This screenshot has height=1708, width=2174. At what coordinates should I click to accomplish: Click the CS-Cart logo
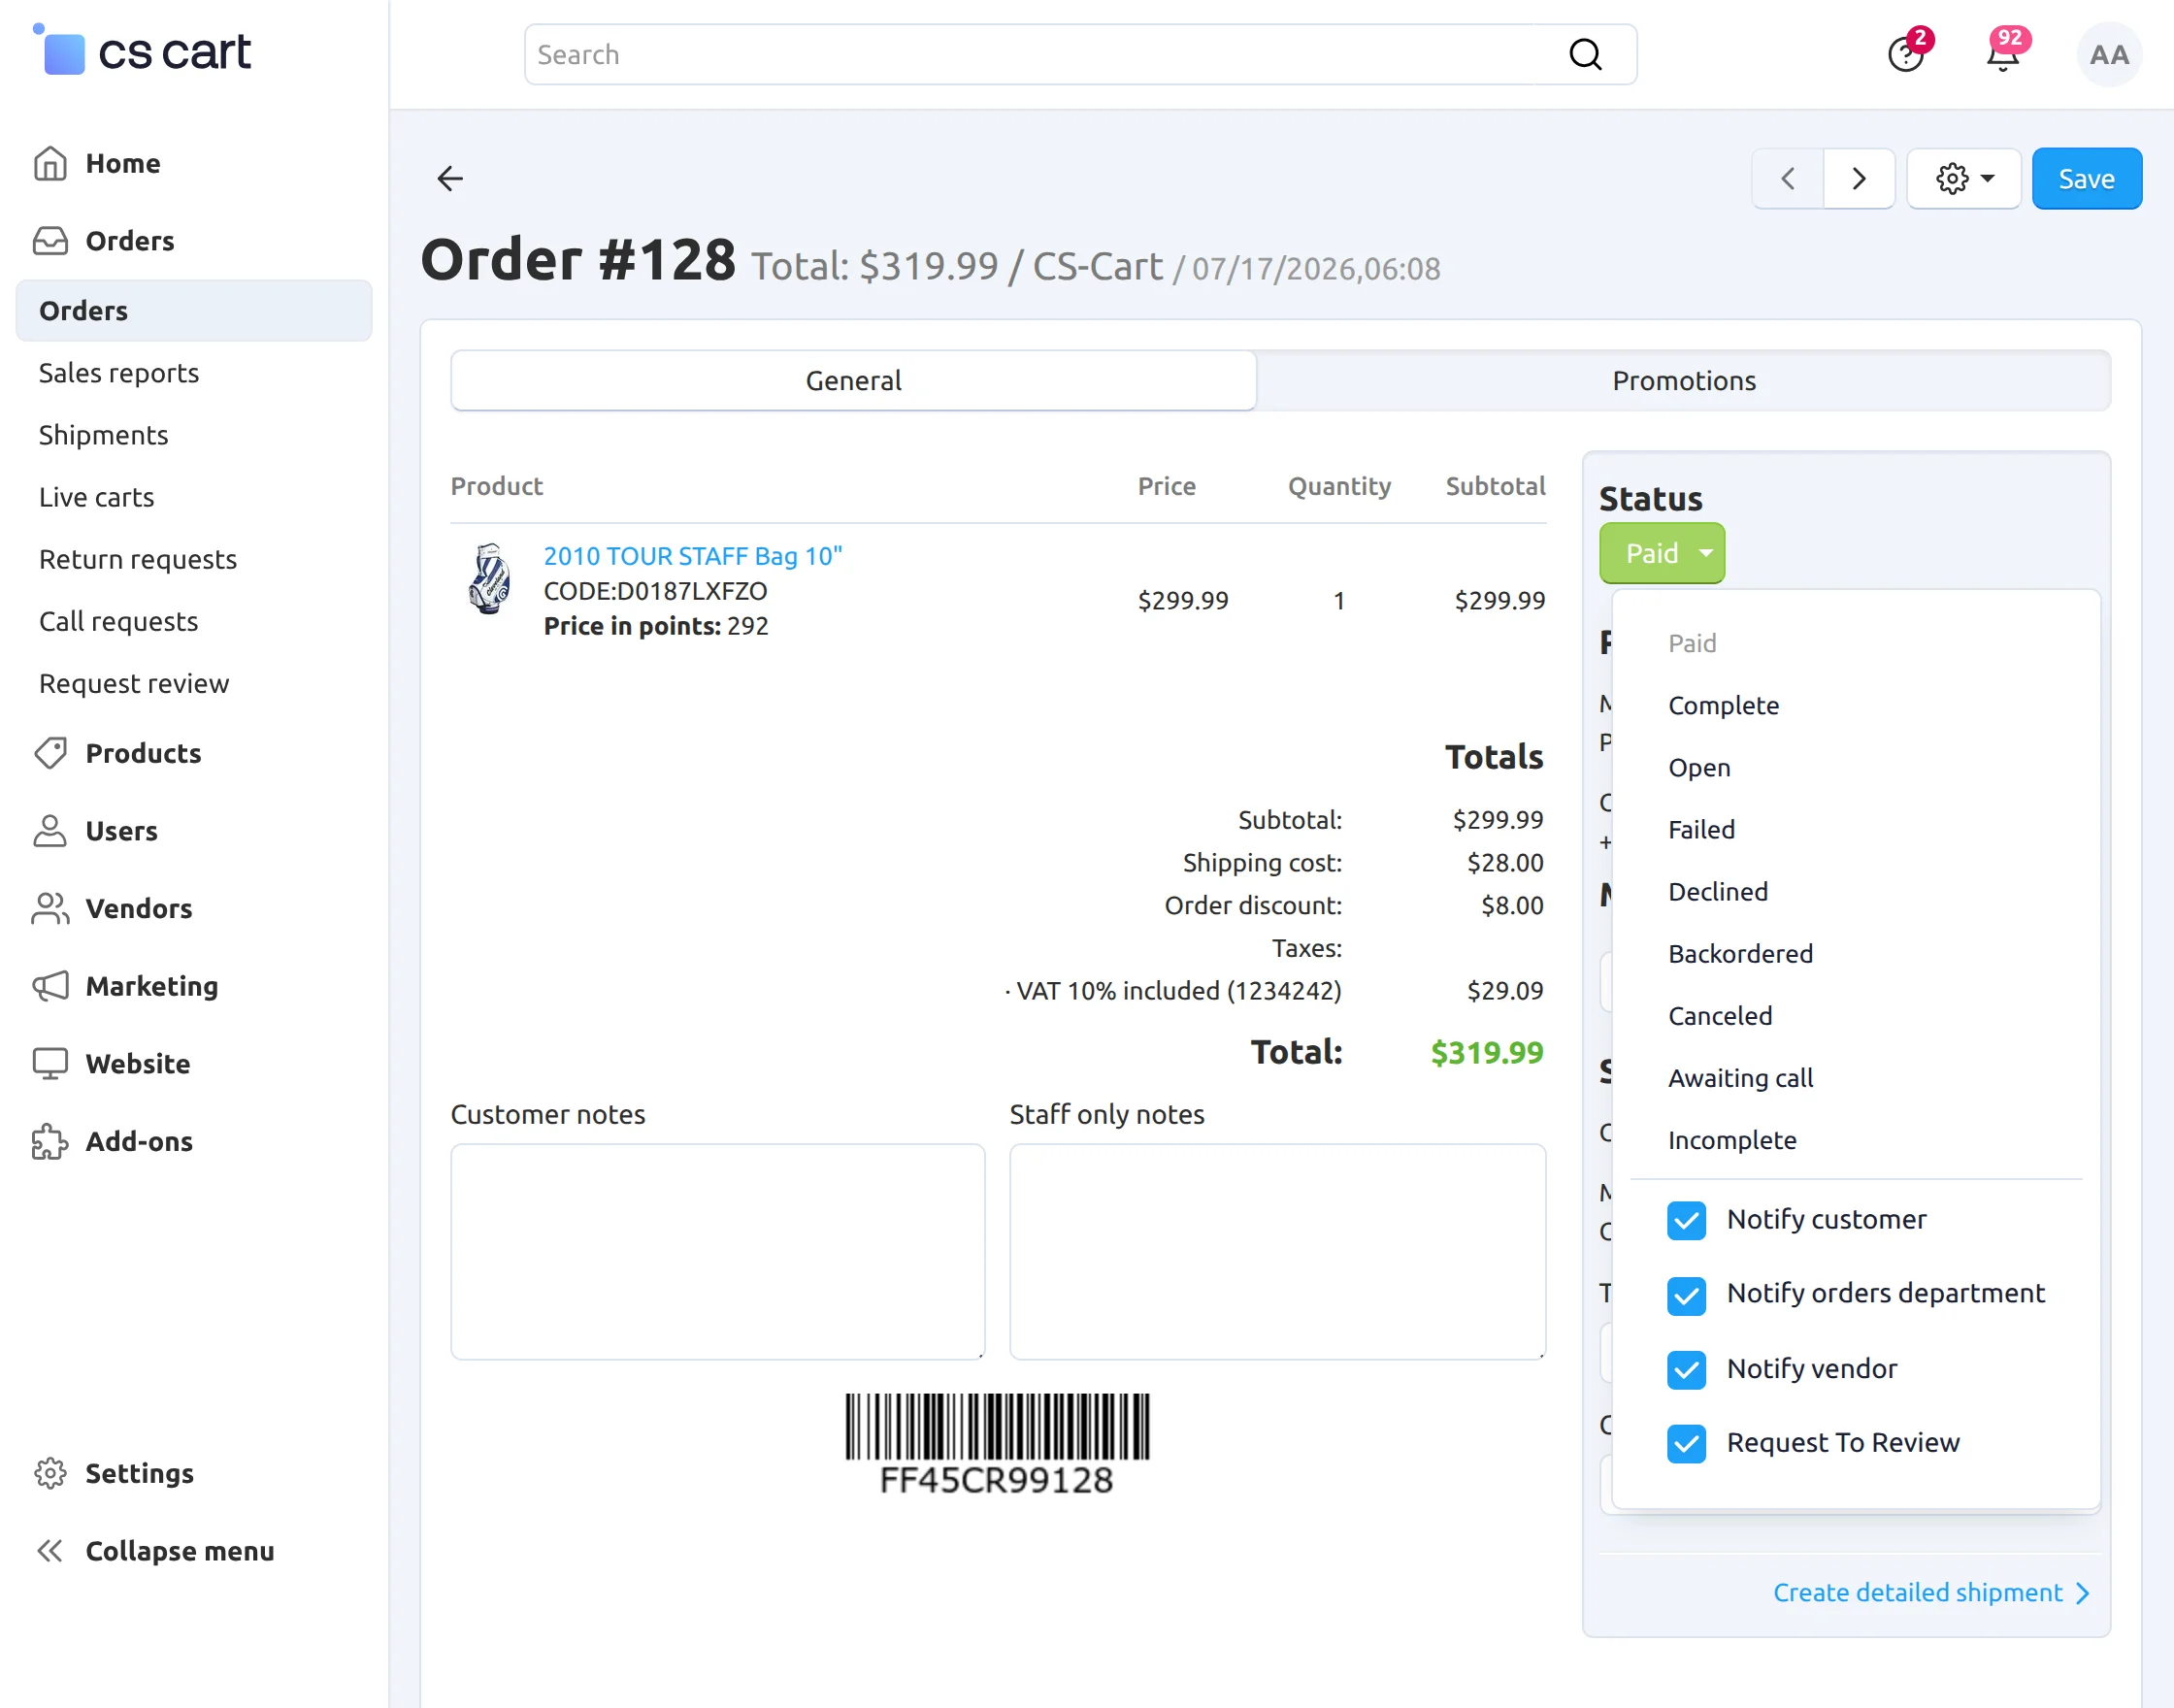[x=141, y=50]
